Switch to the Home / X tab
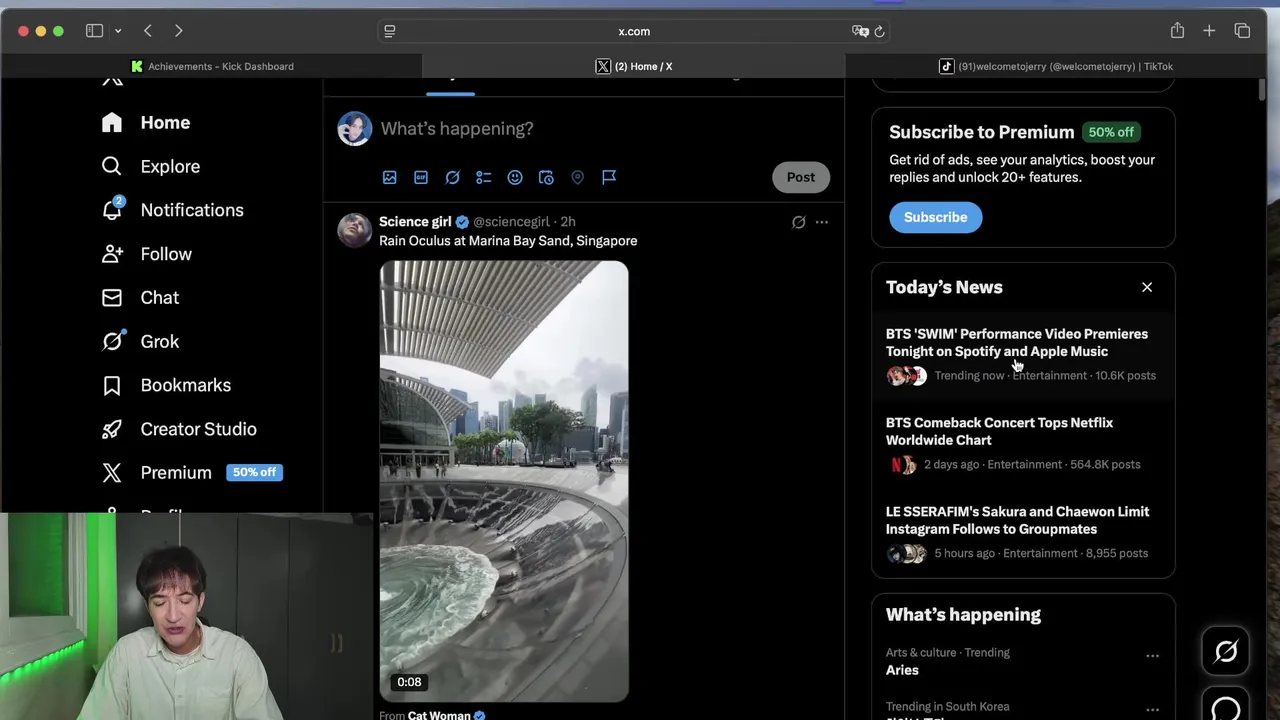 (634, 66)
